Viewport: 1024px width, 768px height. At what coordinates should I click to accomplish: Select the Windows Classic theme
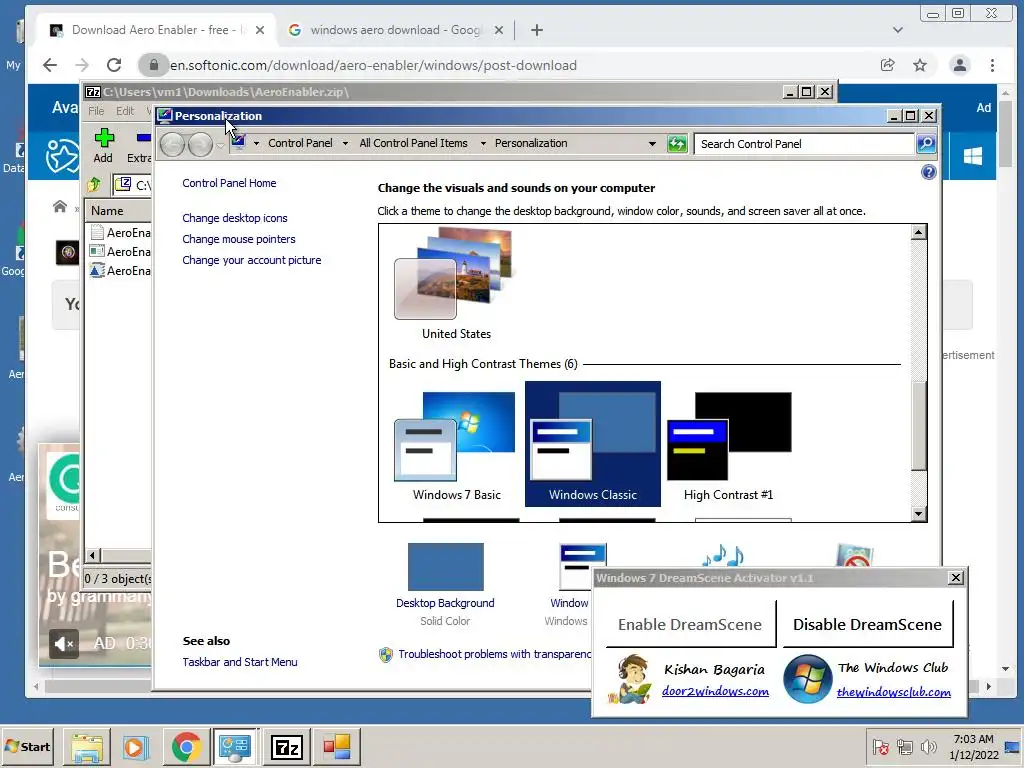(x=592, y=444)
